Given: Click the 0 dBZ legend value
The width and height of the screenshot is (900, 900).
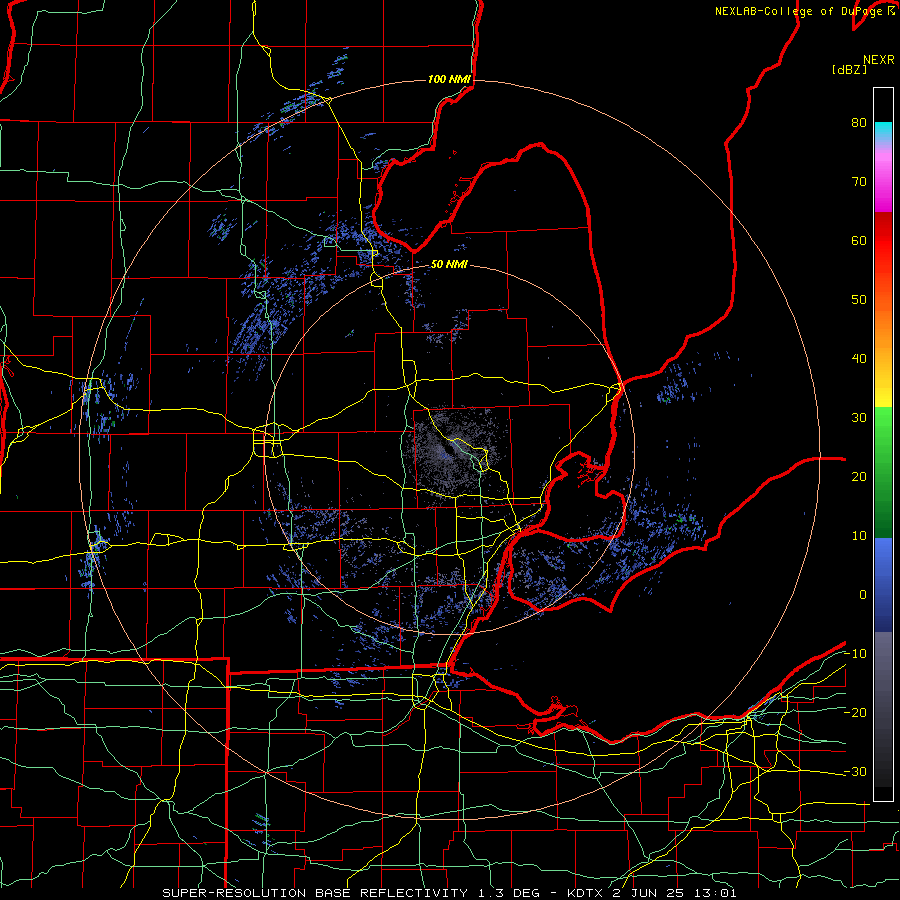Looking at the screenshot, I should 863,595.
